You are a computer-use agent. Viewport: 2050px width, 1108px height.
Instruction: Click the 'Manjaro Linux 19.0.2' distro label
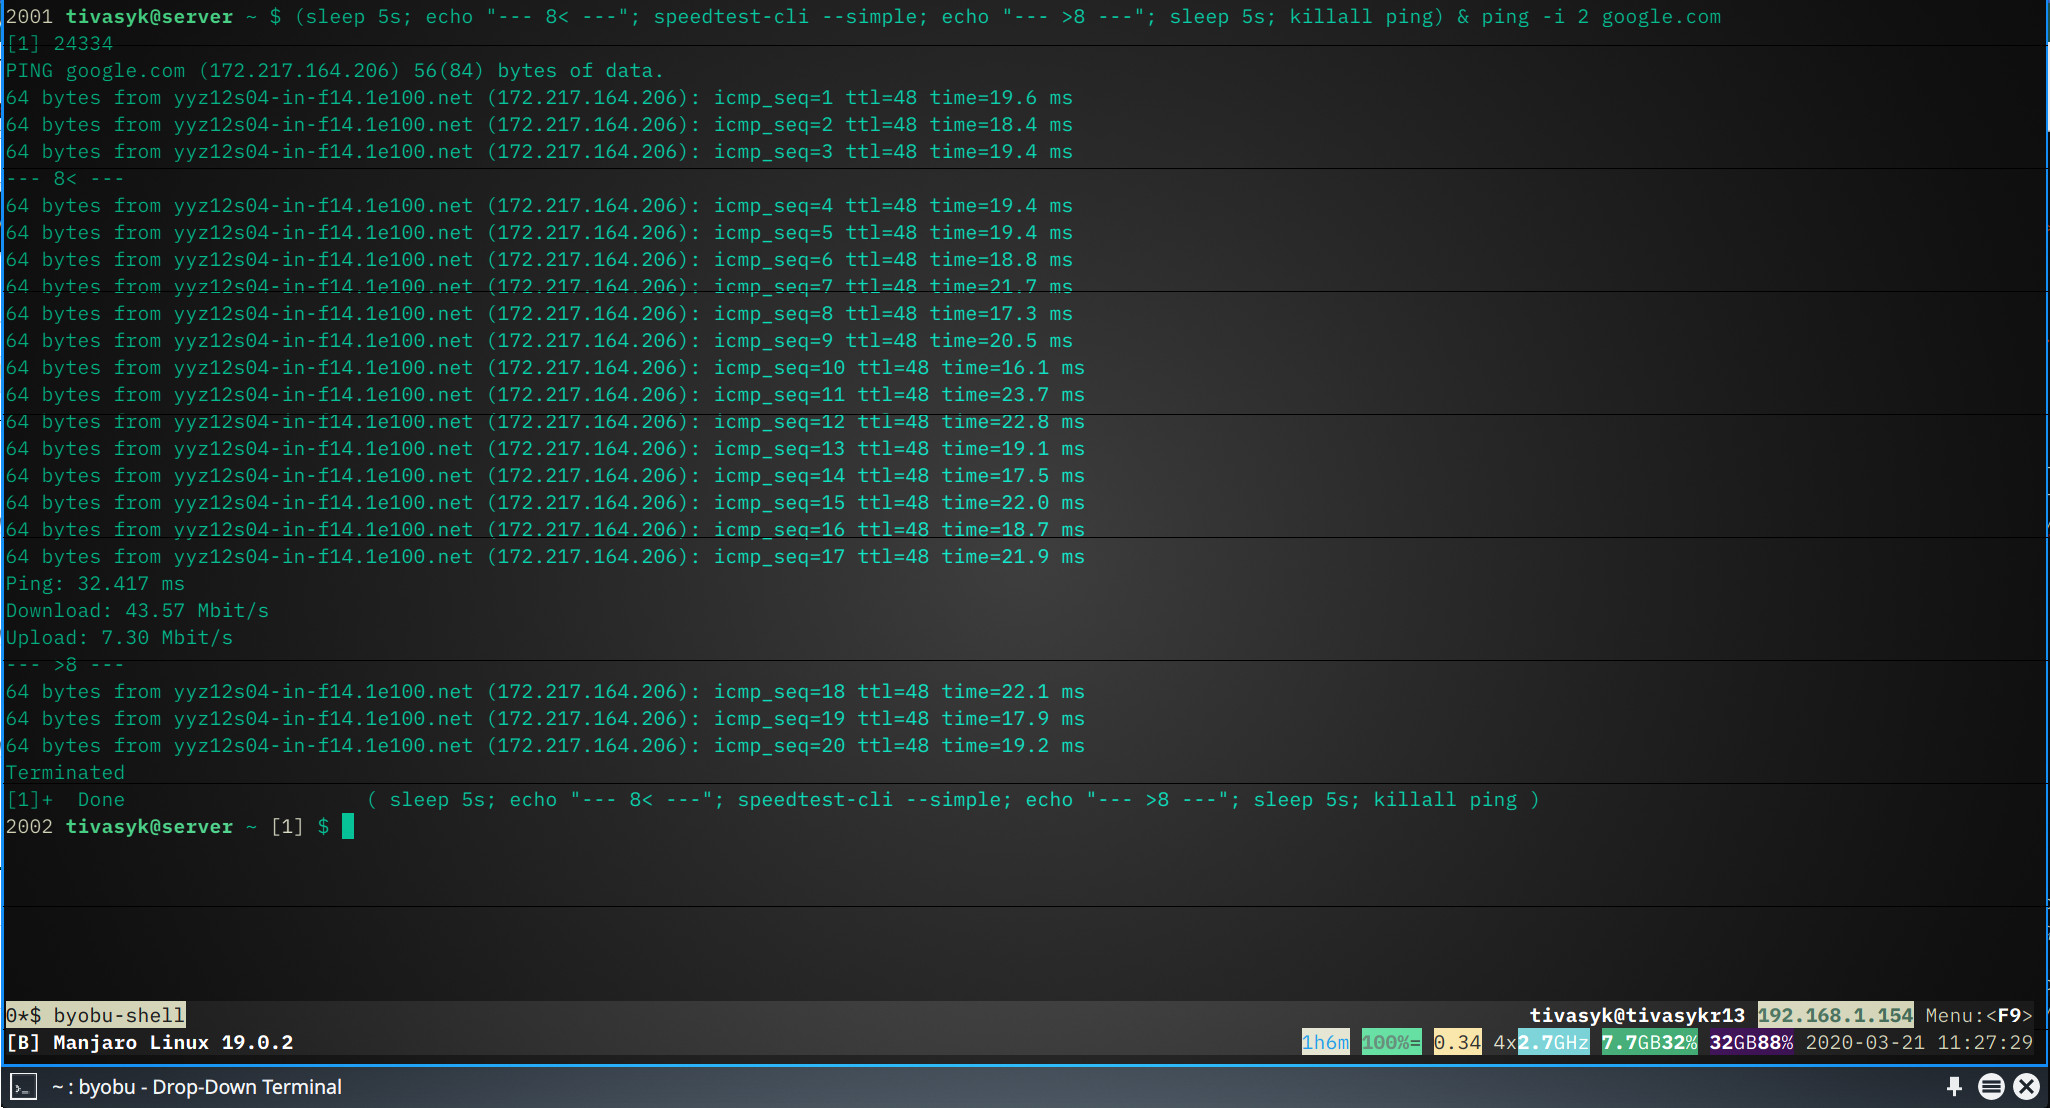[x=173, y=1042]
